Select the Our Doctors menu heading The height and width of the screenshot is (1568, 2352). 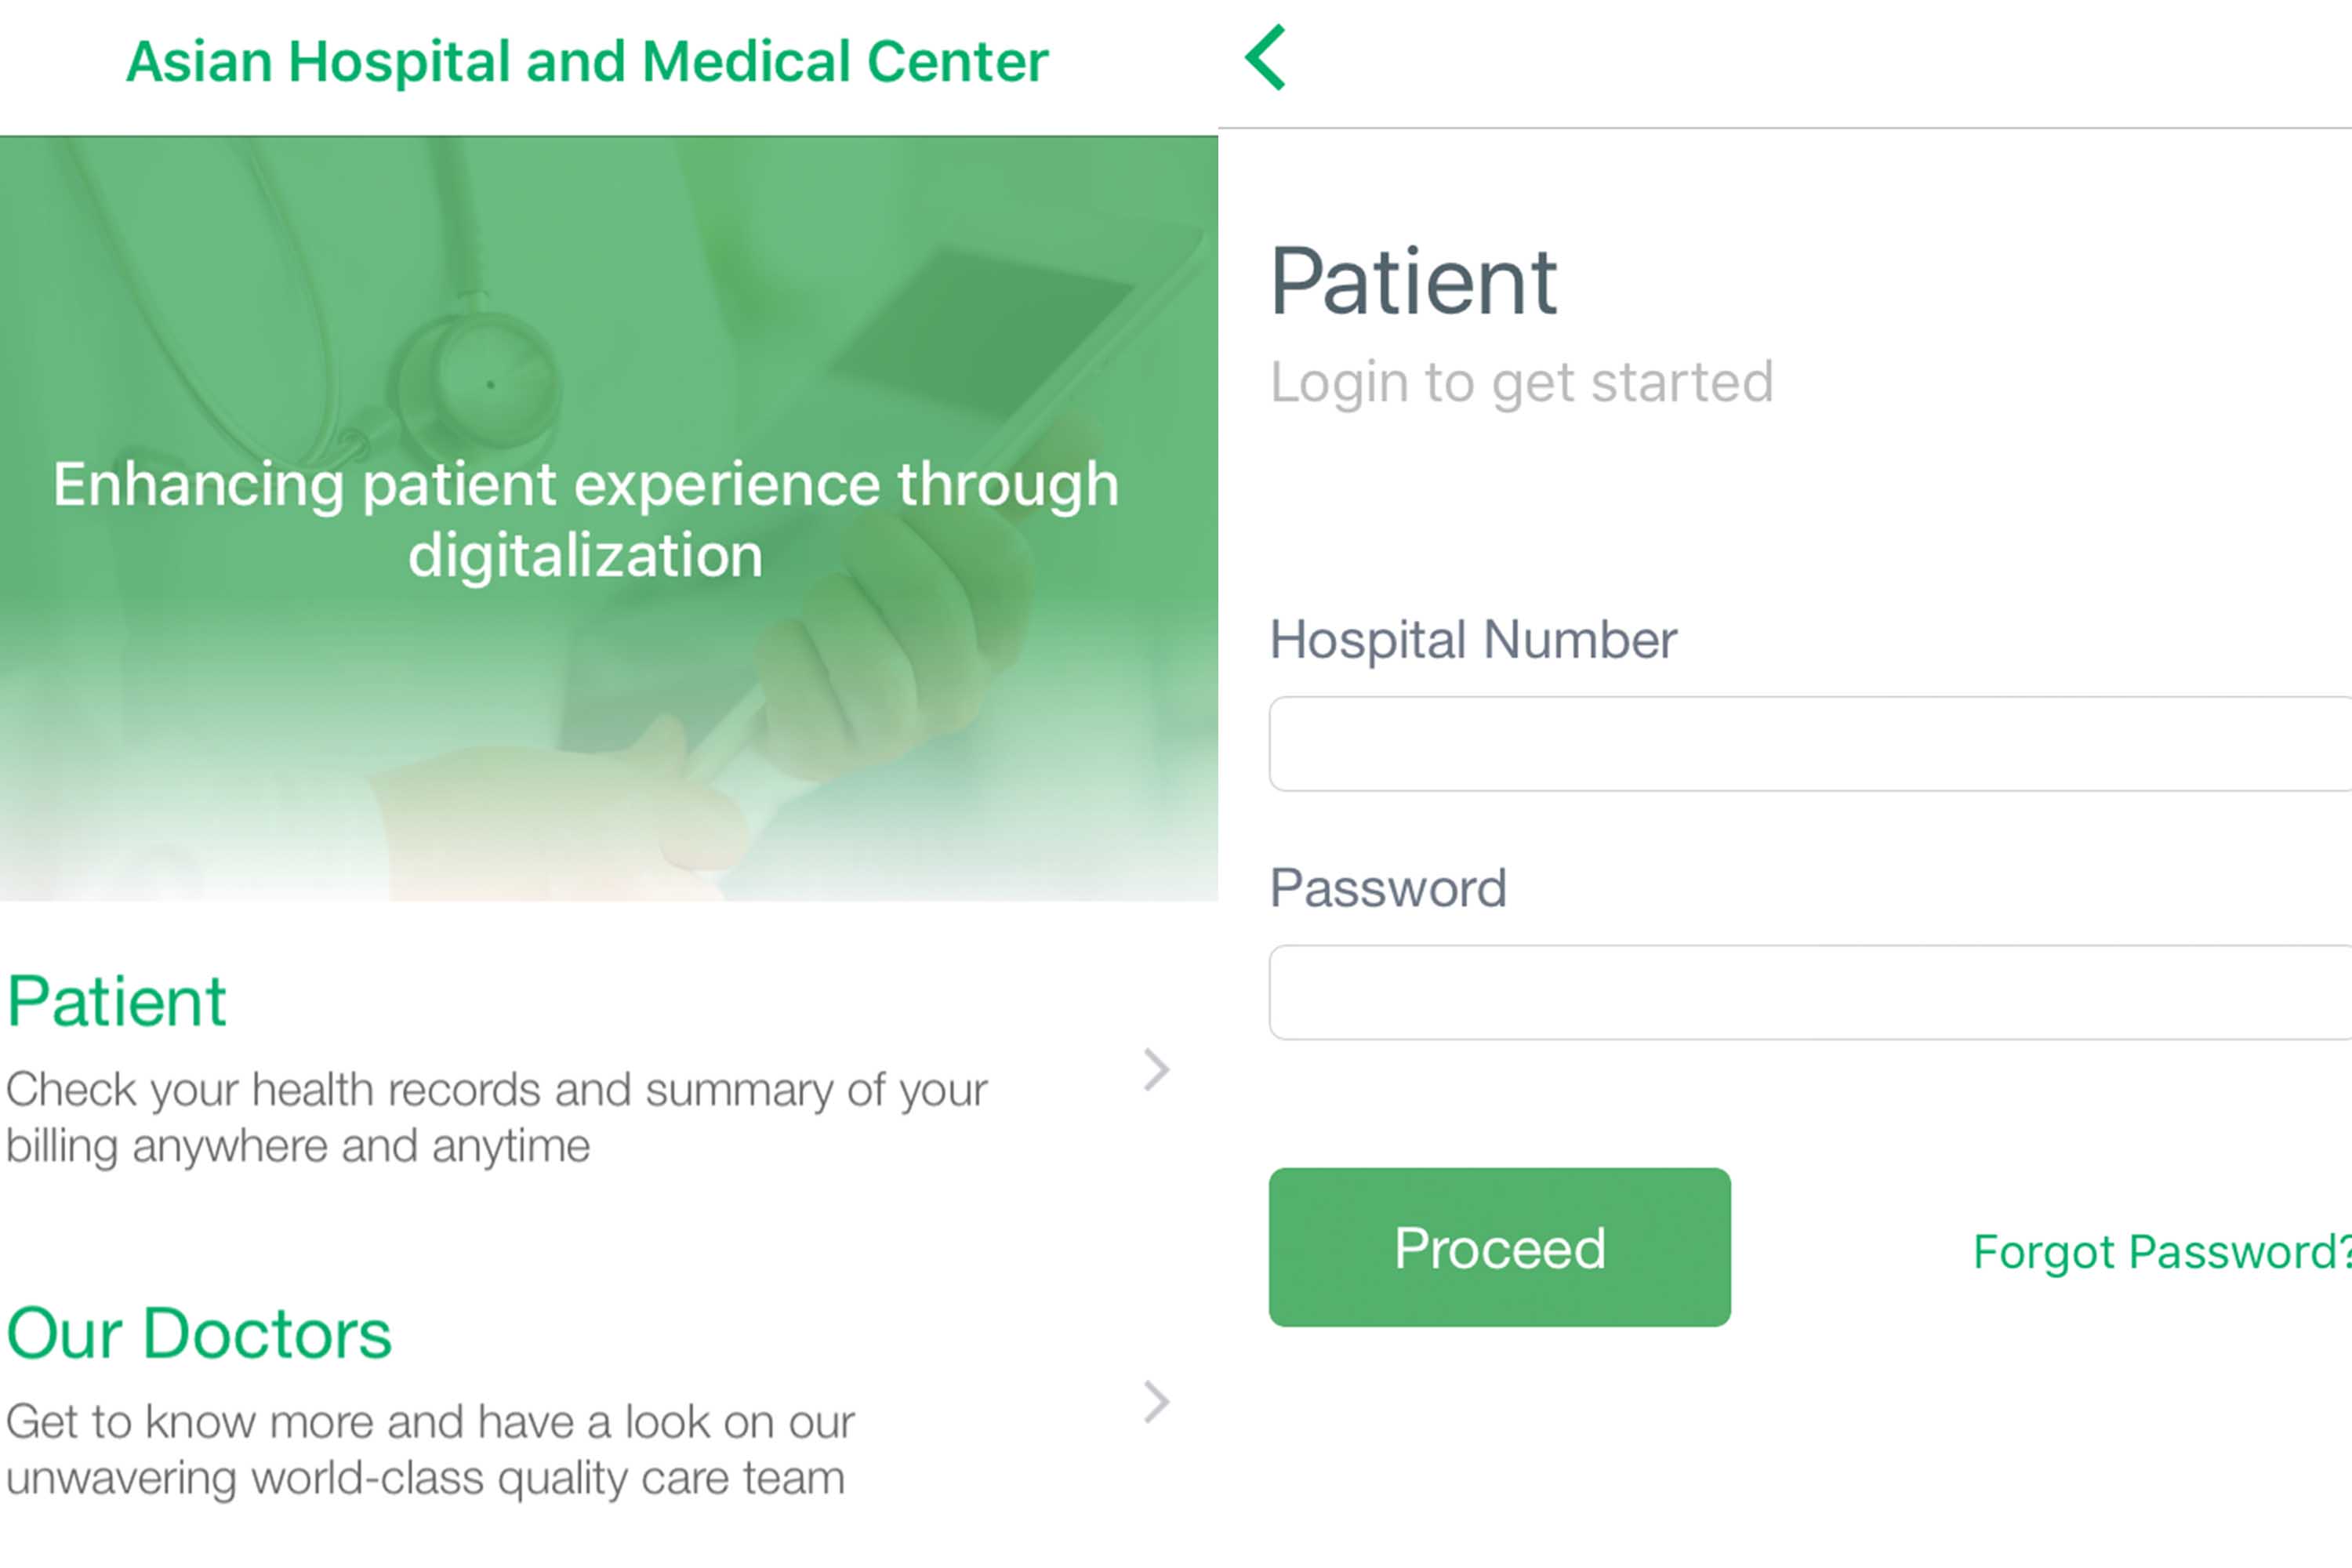[x=199, y=1333]
